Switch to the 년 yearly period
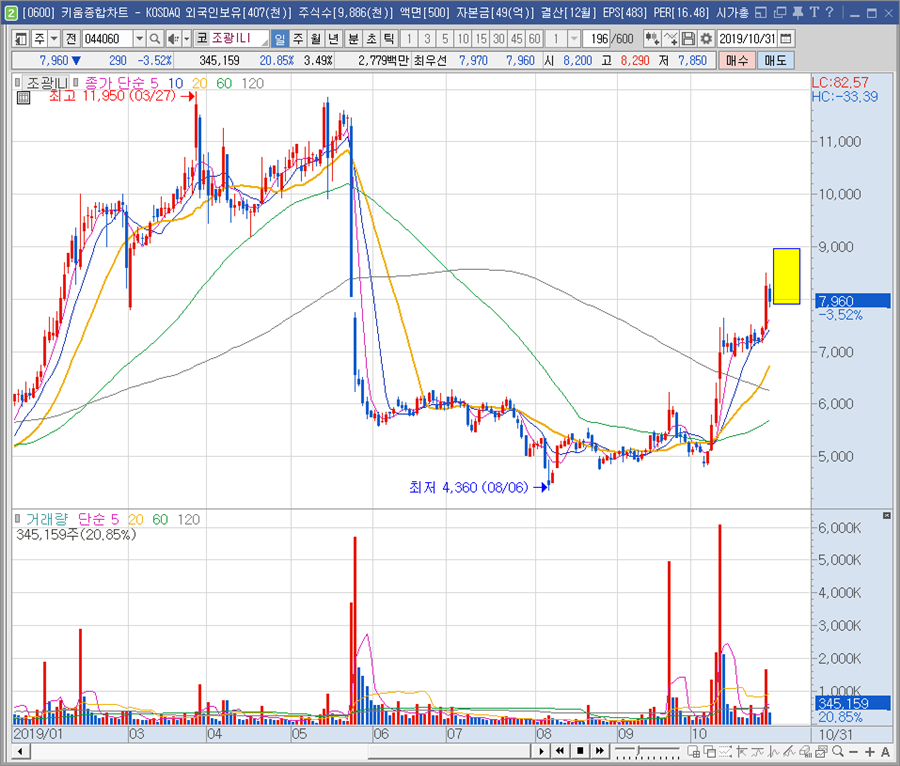Screen dimensions: 900x766 pyautogui.click(x=333, y=39)
